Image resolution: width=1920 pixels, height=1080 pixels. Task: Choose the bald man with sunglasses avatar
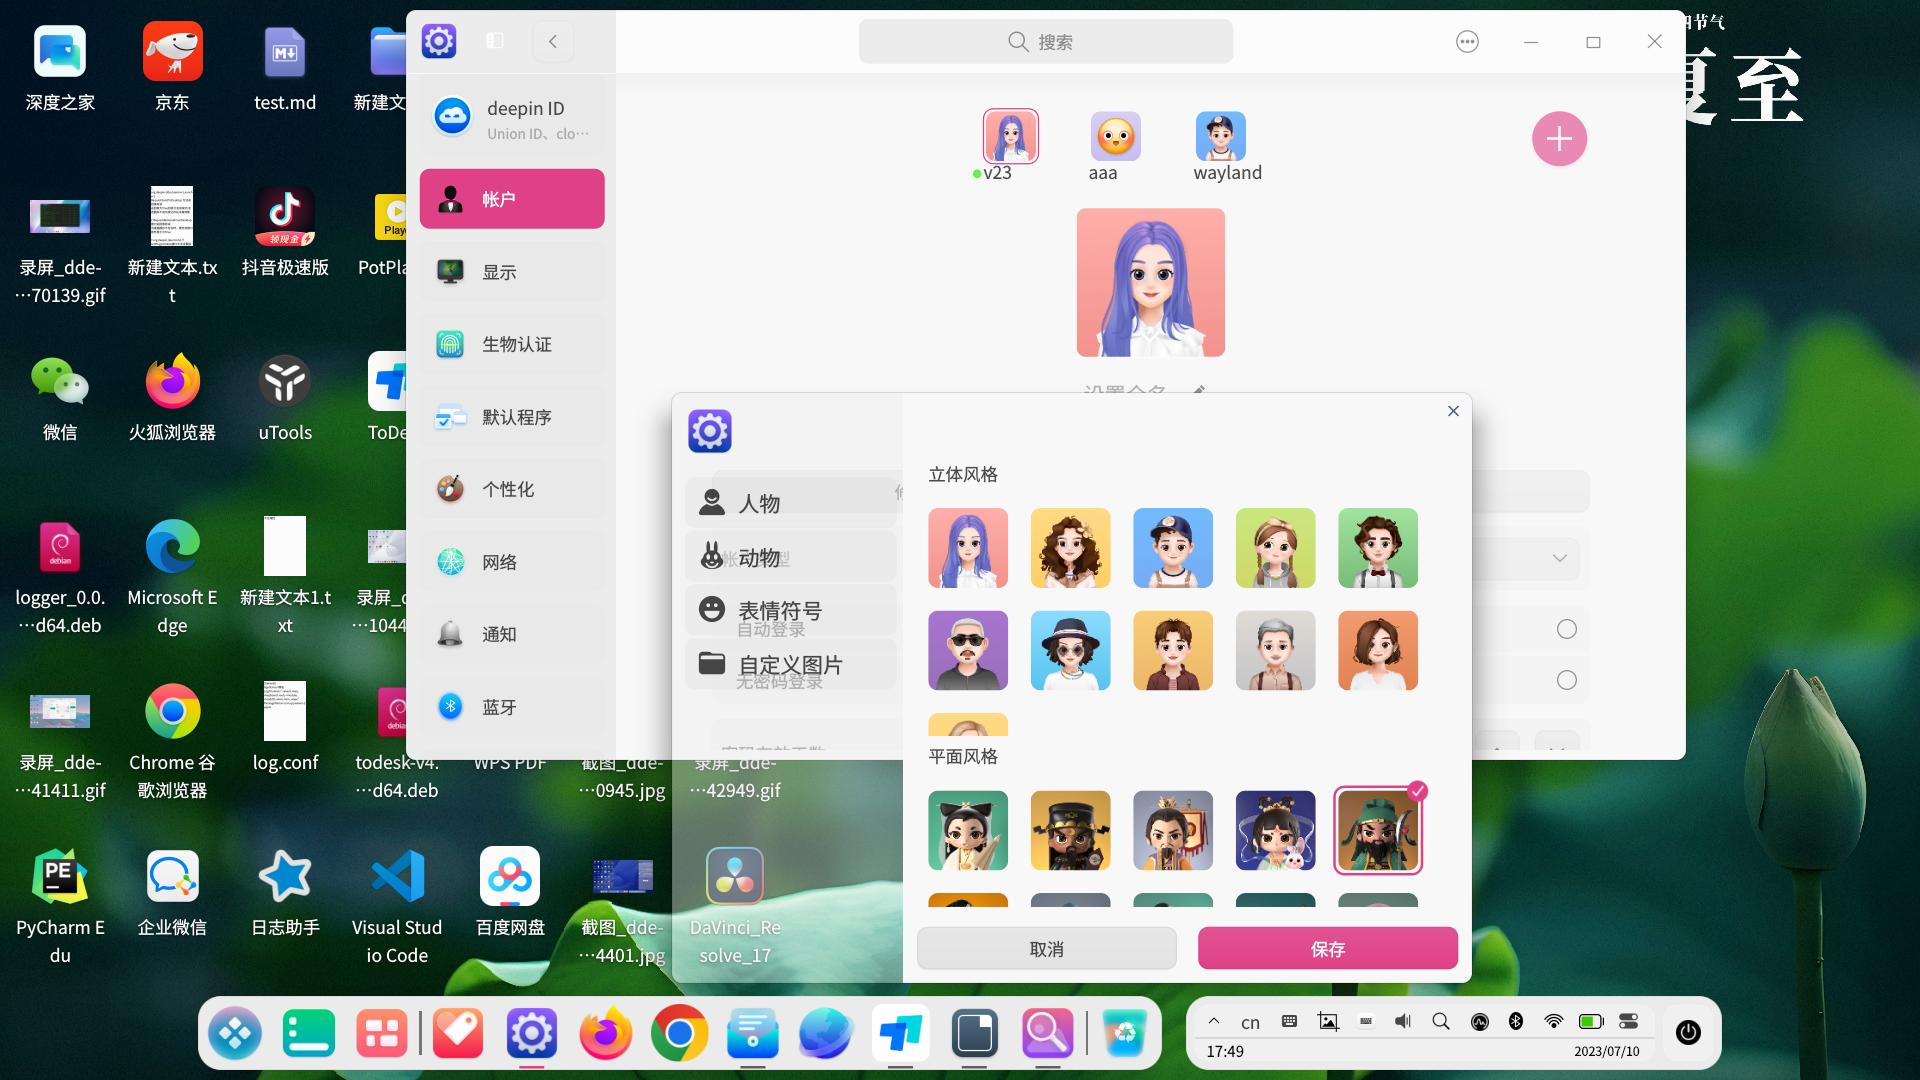pos(968,651)
